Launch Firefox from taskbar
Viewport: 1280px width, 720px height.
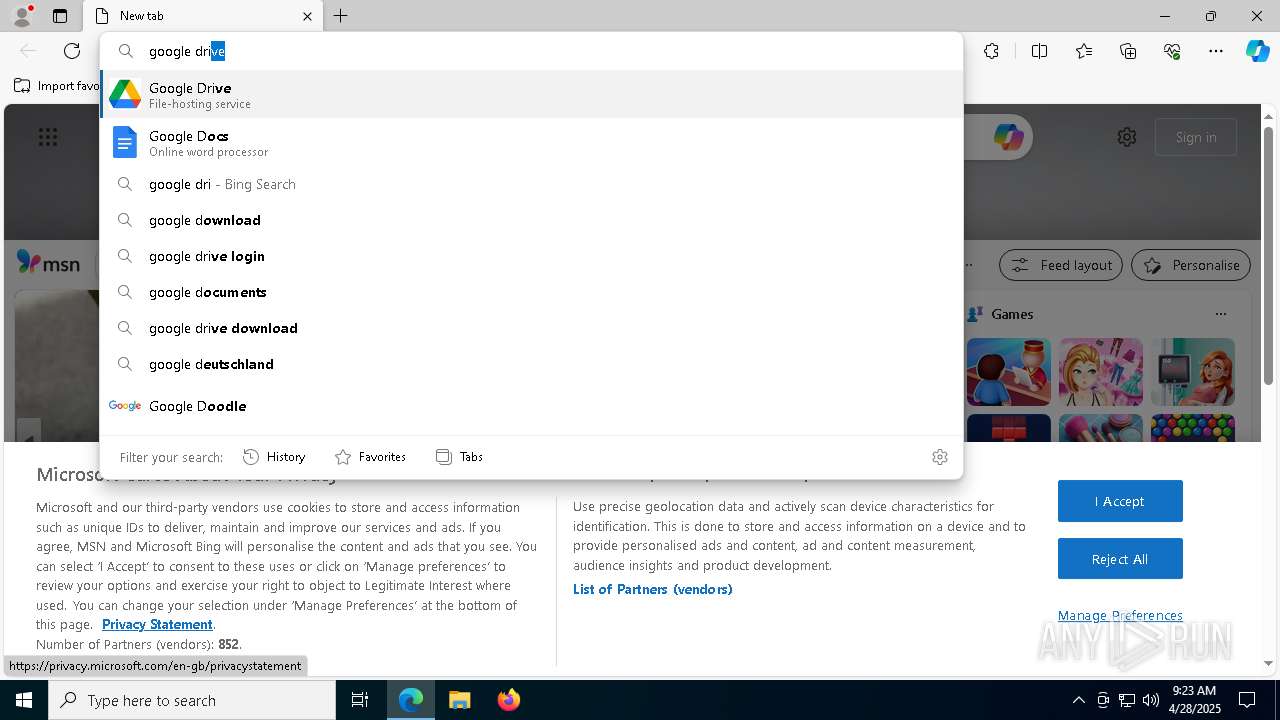point(508,700)
